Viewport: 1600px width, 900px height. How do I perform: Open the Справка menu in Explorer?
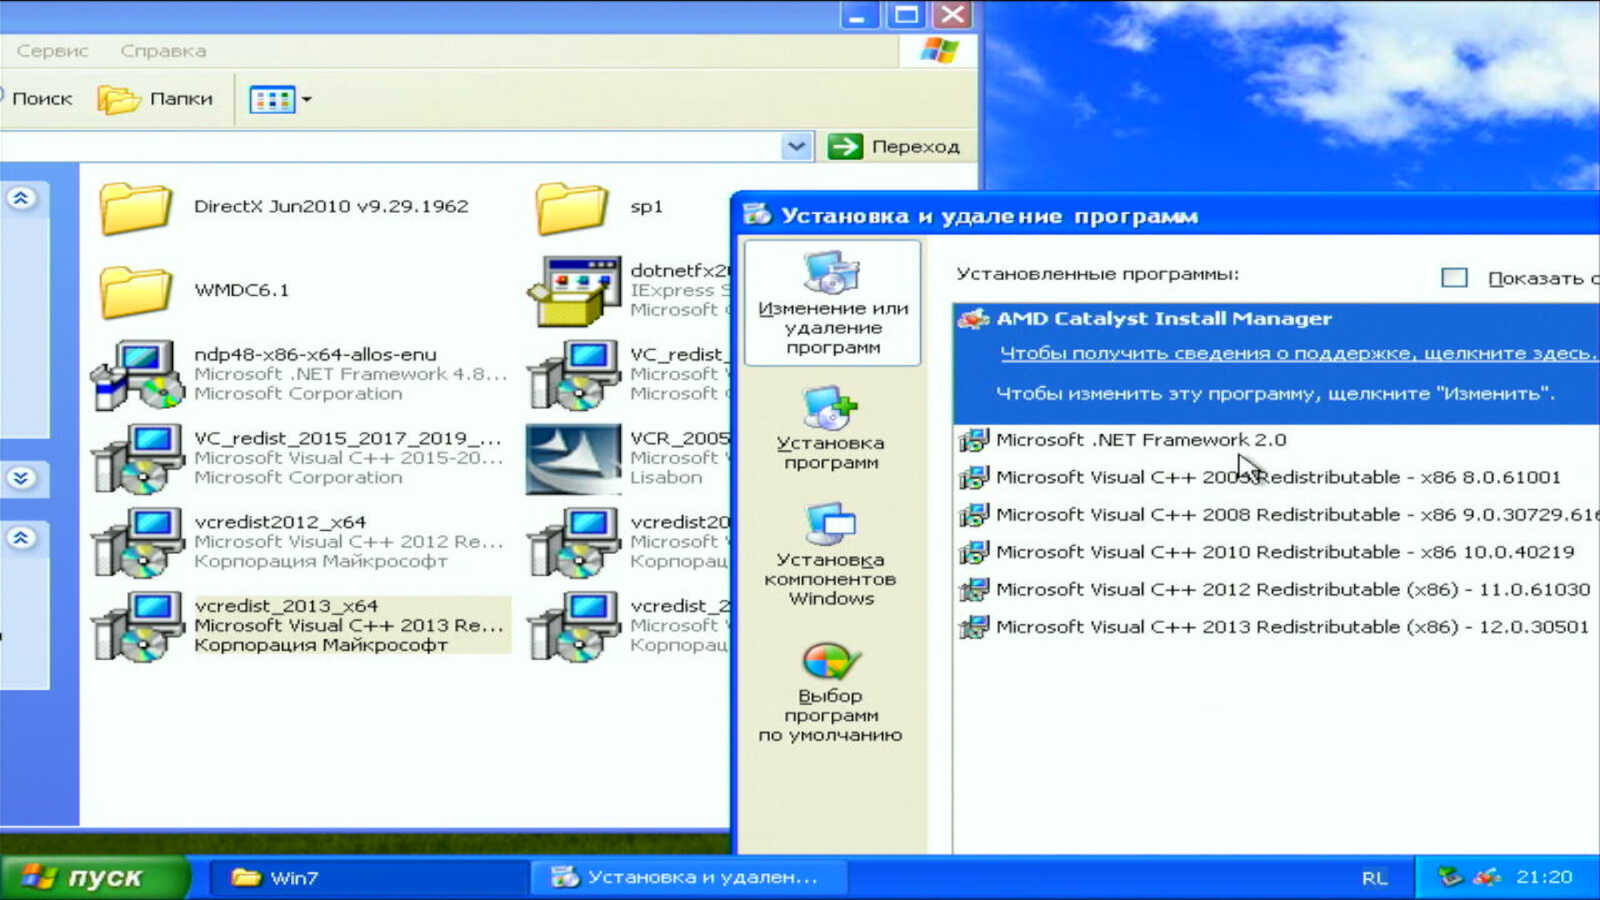pyautogui.click(x=163, y=51)
